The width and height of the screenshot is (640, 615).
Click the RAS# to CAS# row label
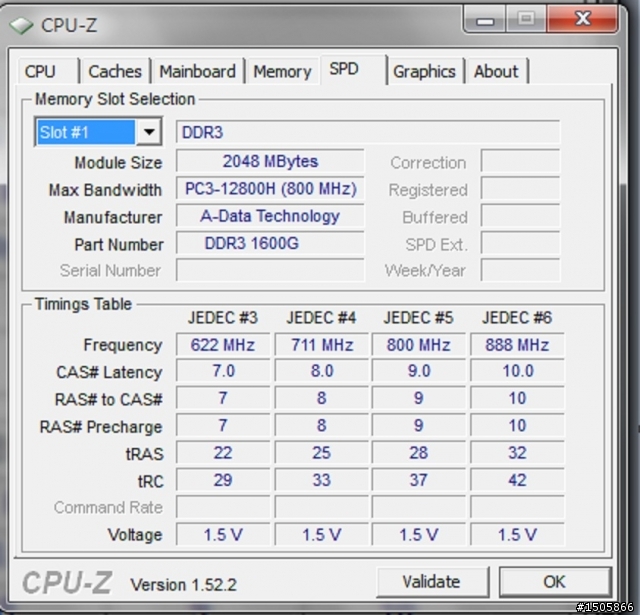tap(109, 400)
